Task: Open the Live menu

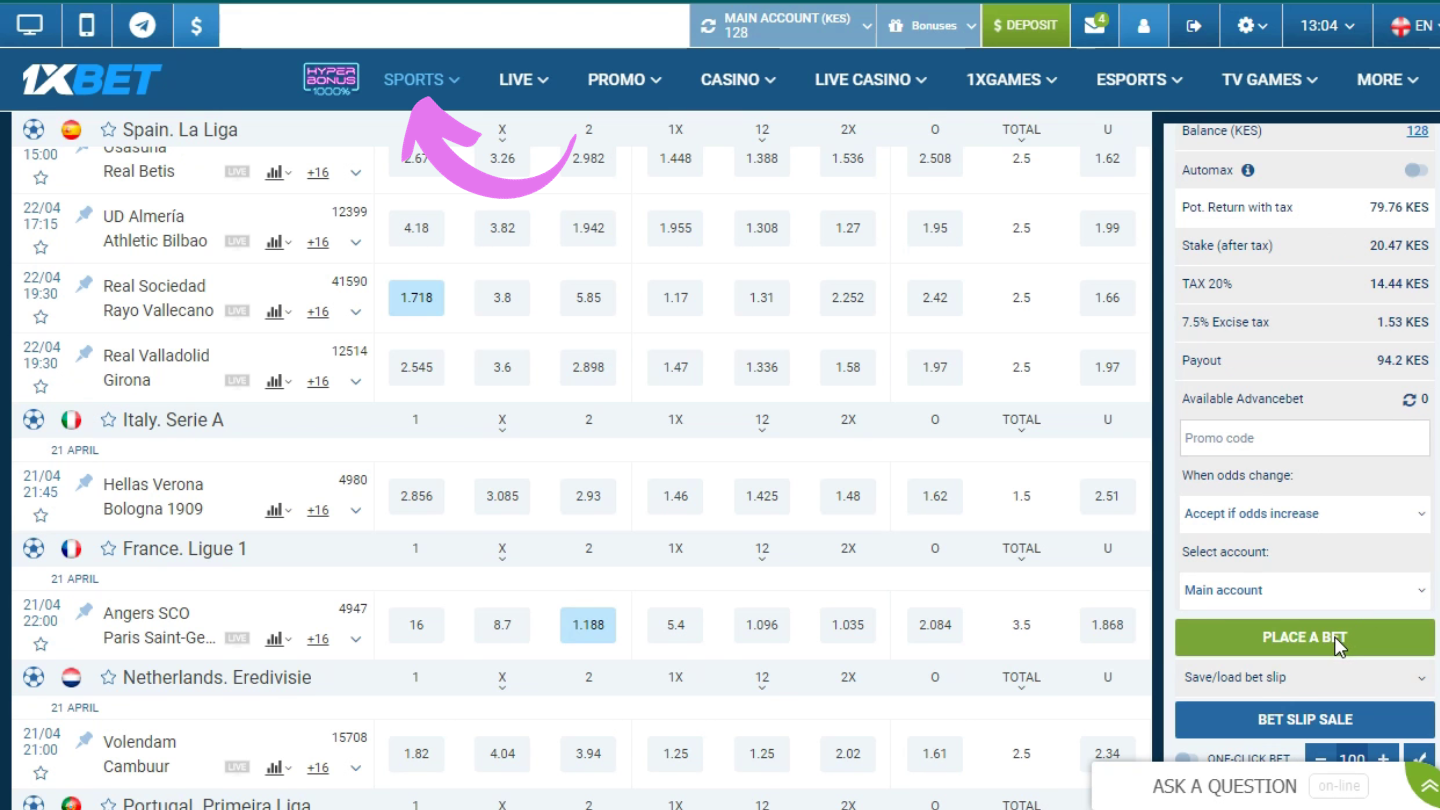Action: coord(524,79)
